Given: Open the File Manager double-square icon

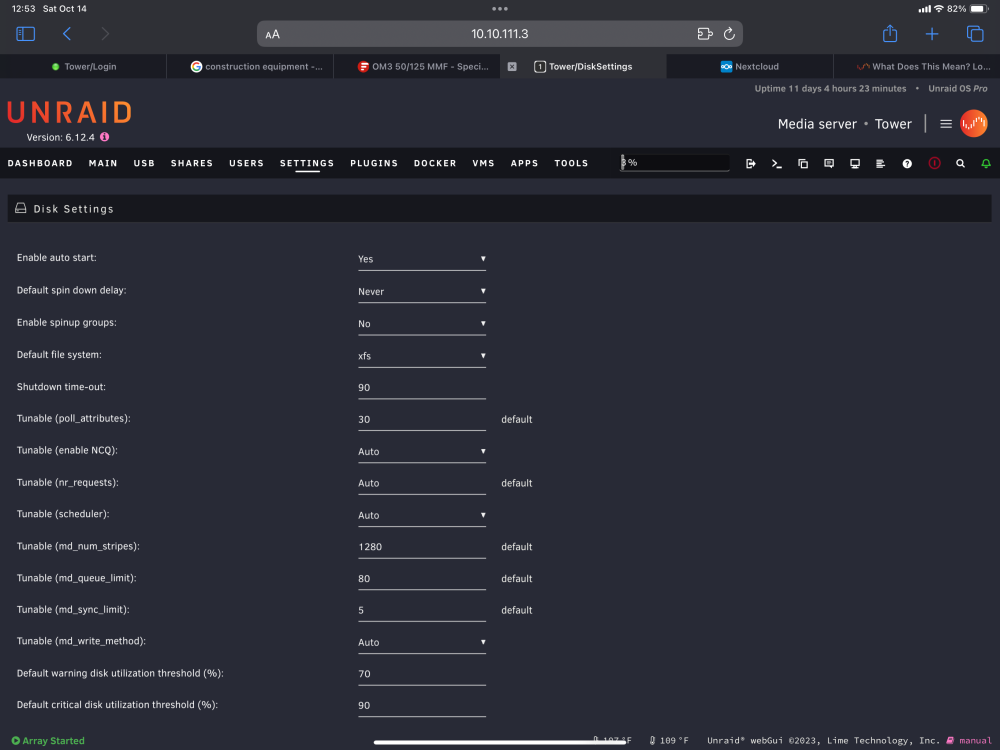Looking at the screenshot, I should coord(803,164).
